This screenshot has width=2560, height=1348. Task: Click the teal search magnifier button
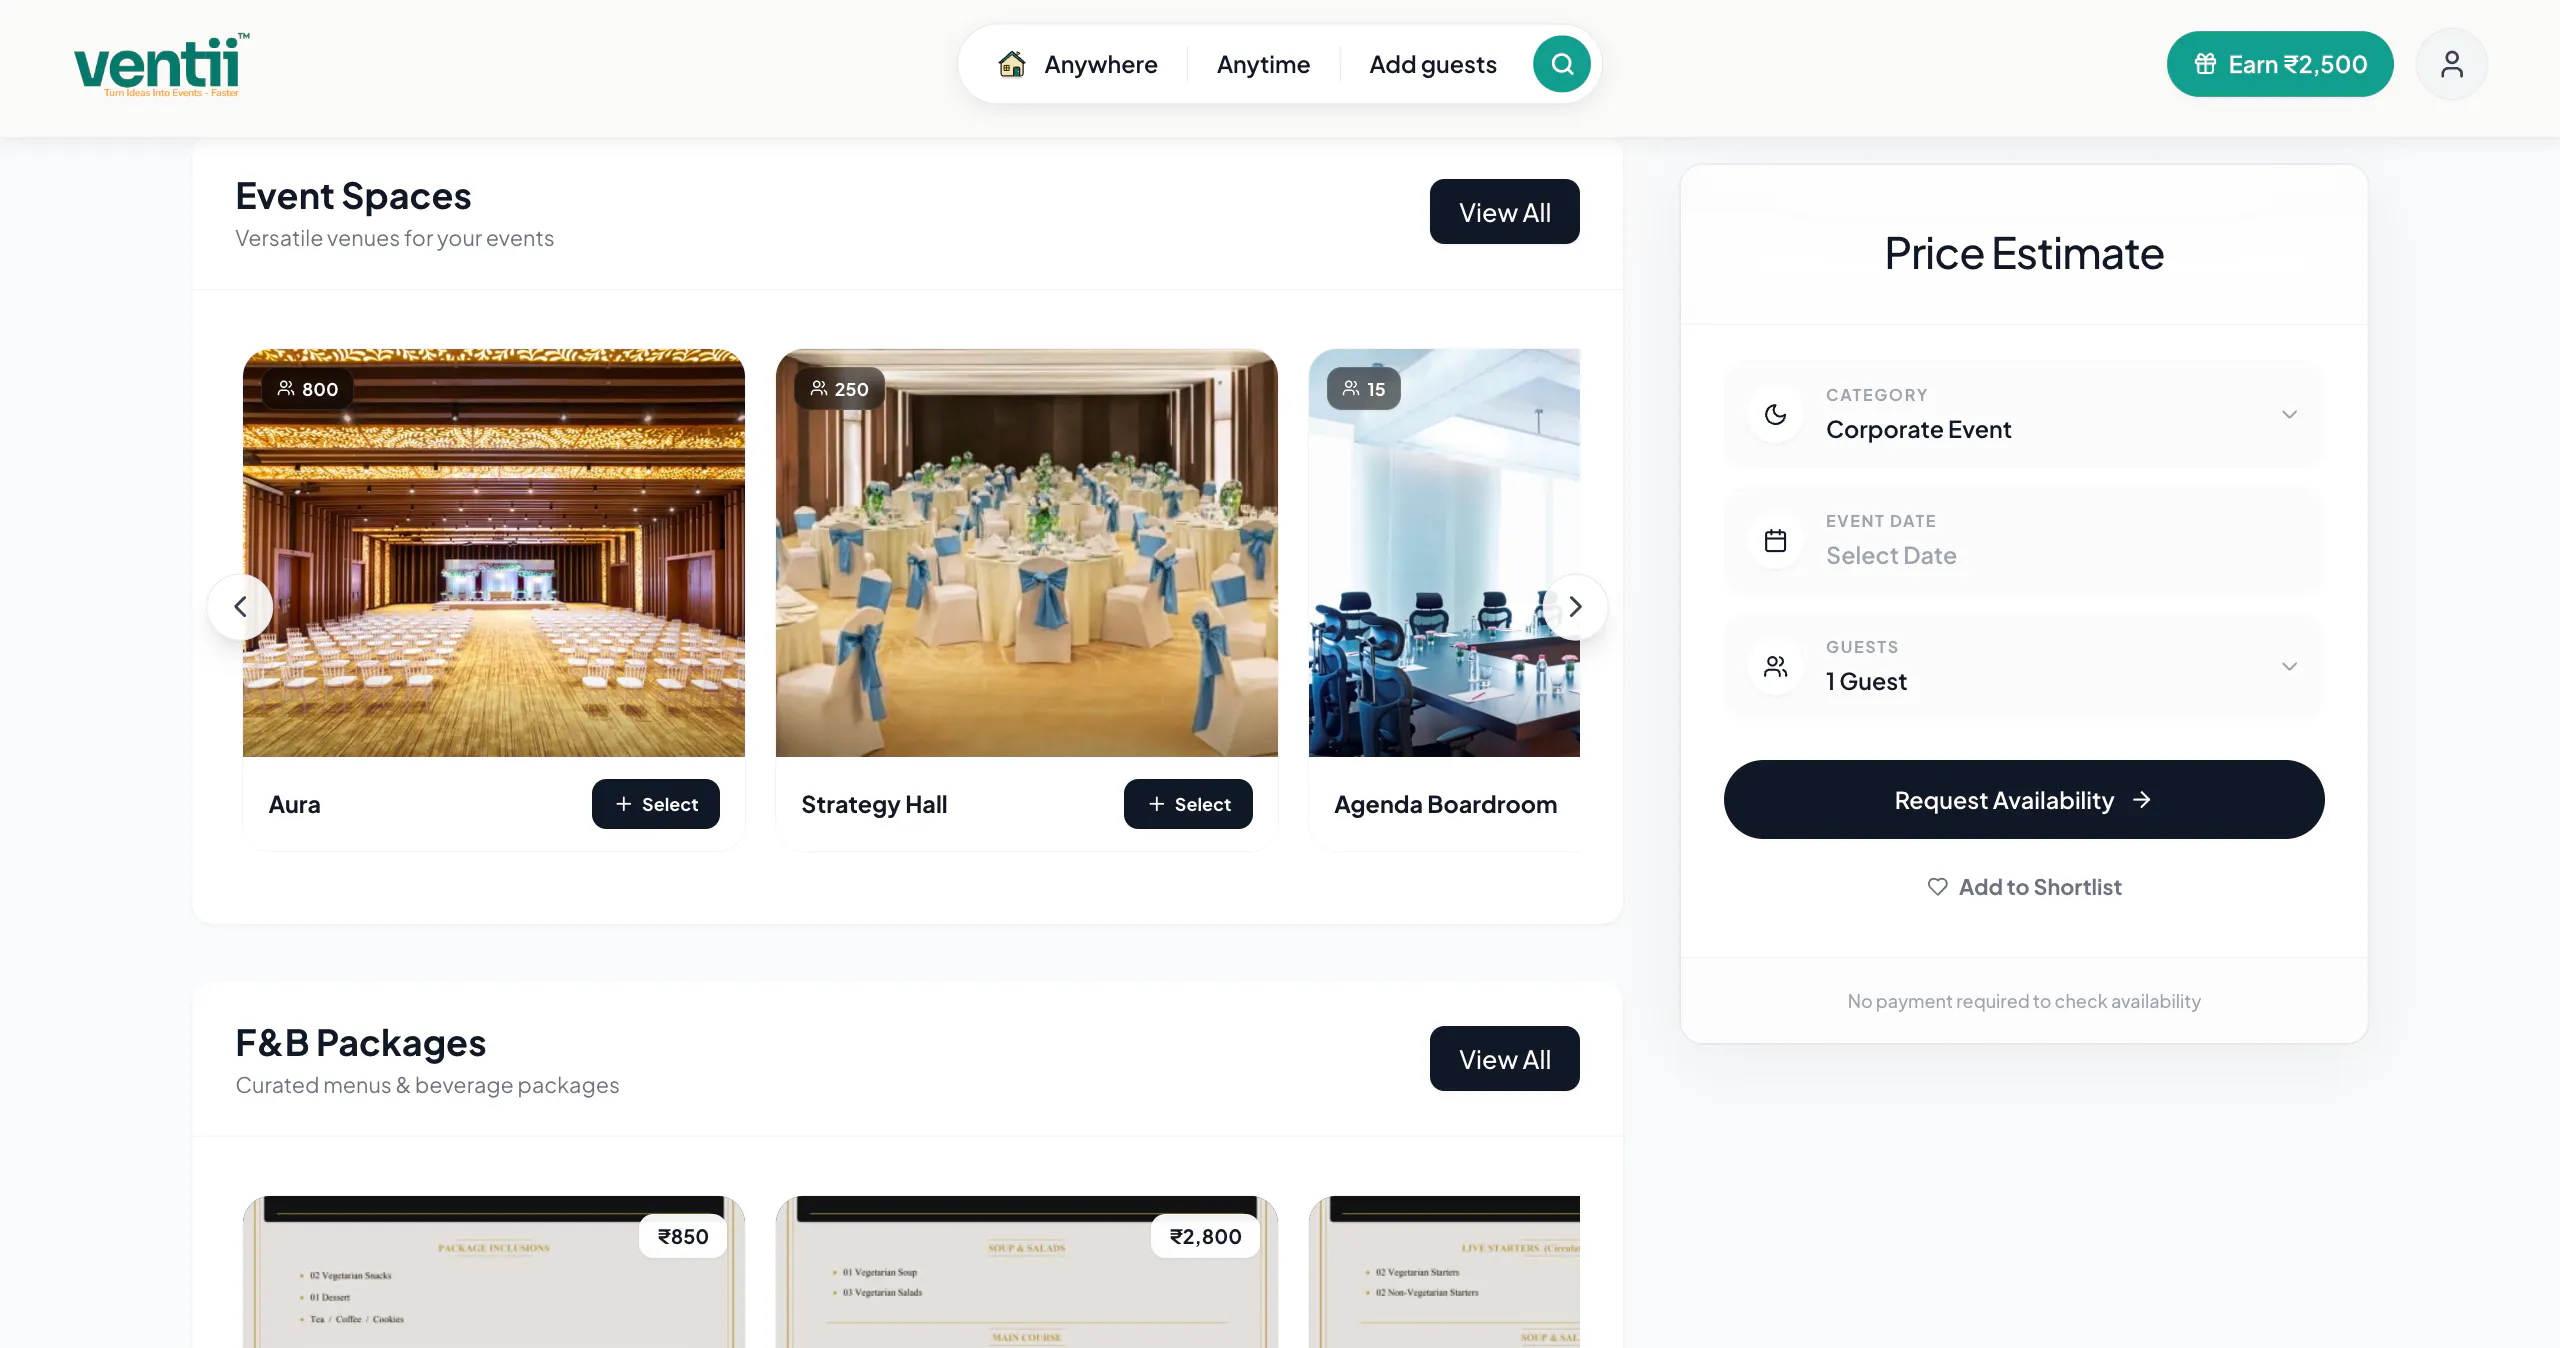1562,64
